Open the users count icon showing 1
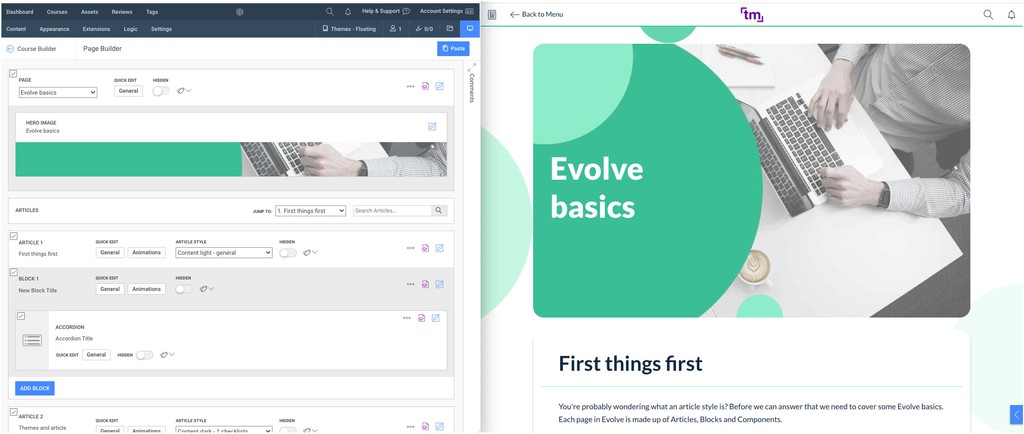Viewport: 1024px width, 434px height. coord(395,29)
